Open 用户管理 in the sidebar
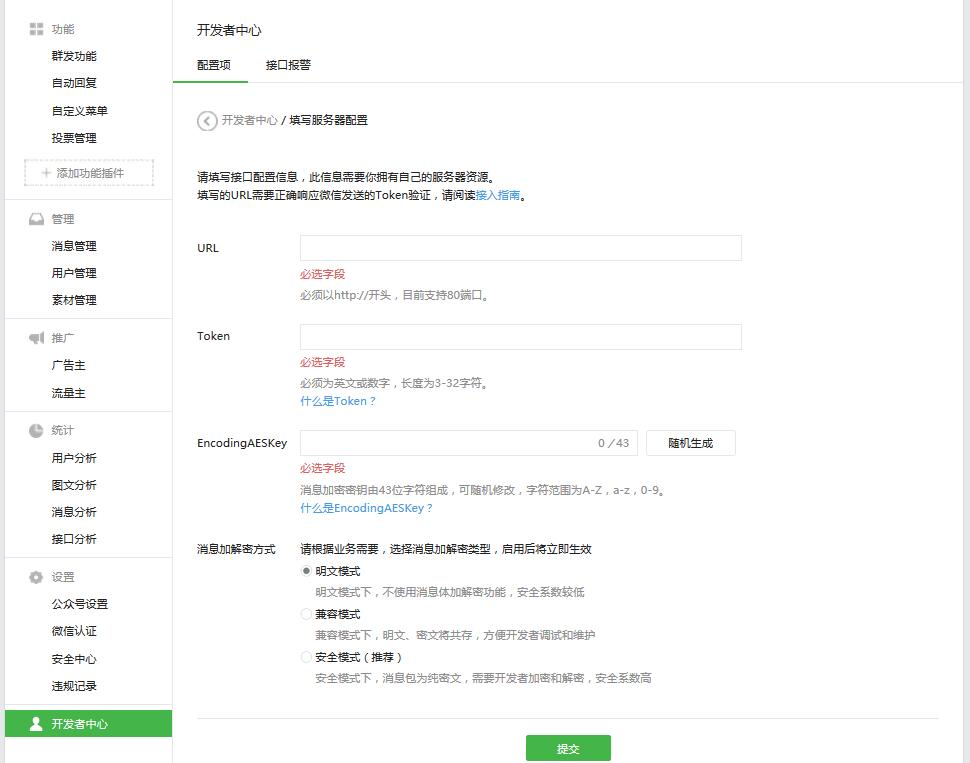The height and width of the screenshot is (763, 970). pos(74,273)
